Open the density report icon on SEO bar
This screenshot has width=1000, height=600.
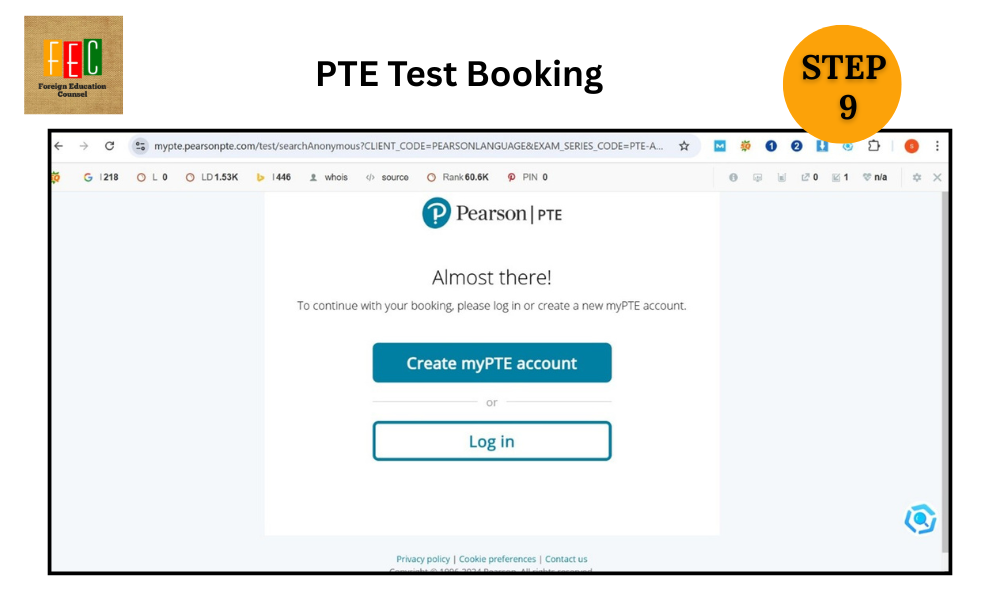[x=781, y=177]
